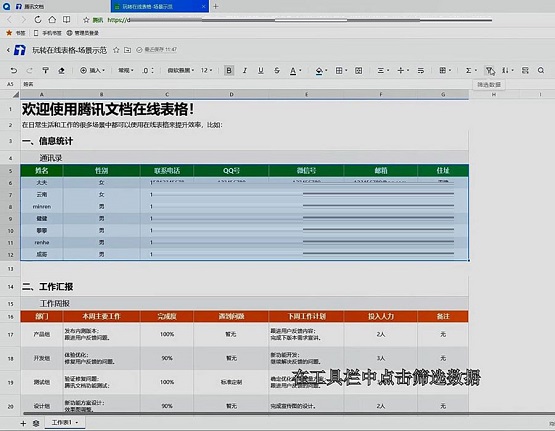Star the document as favorite

116,50
